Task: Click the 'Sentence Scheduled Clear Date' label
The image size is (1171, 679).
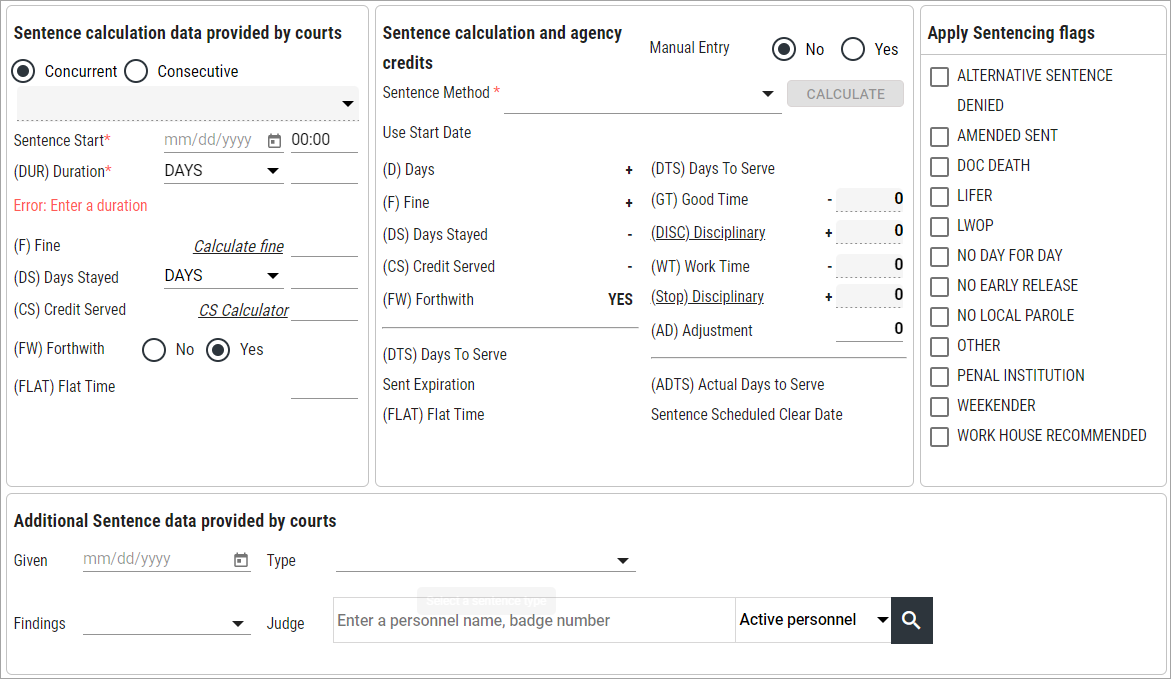Action: (746, 415)
